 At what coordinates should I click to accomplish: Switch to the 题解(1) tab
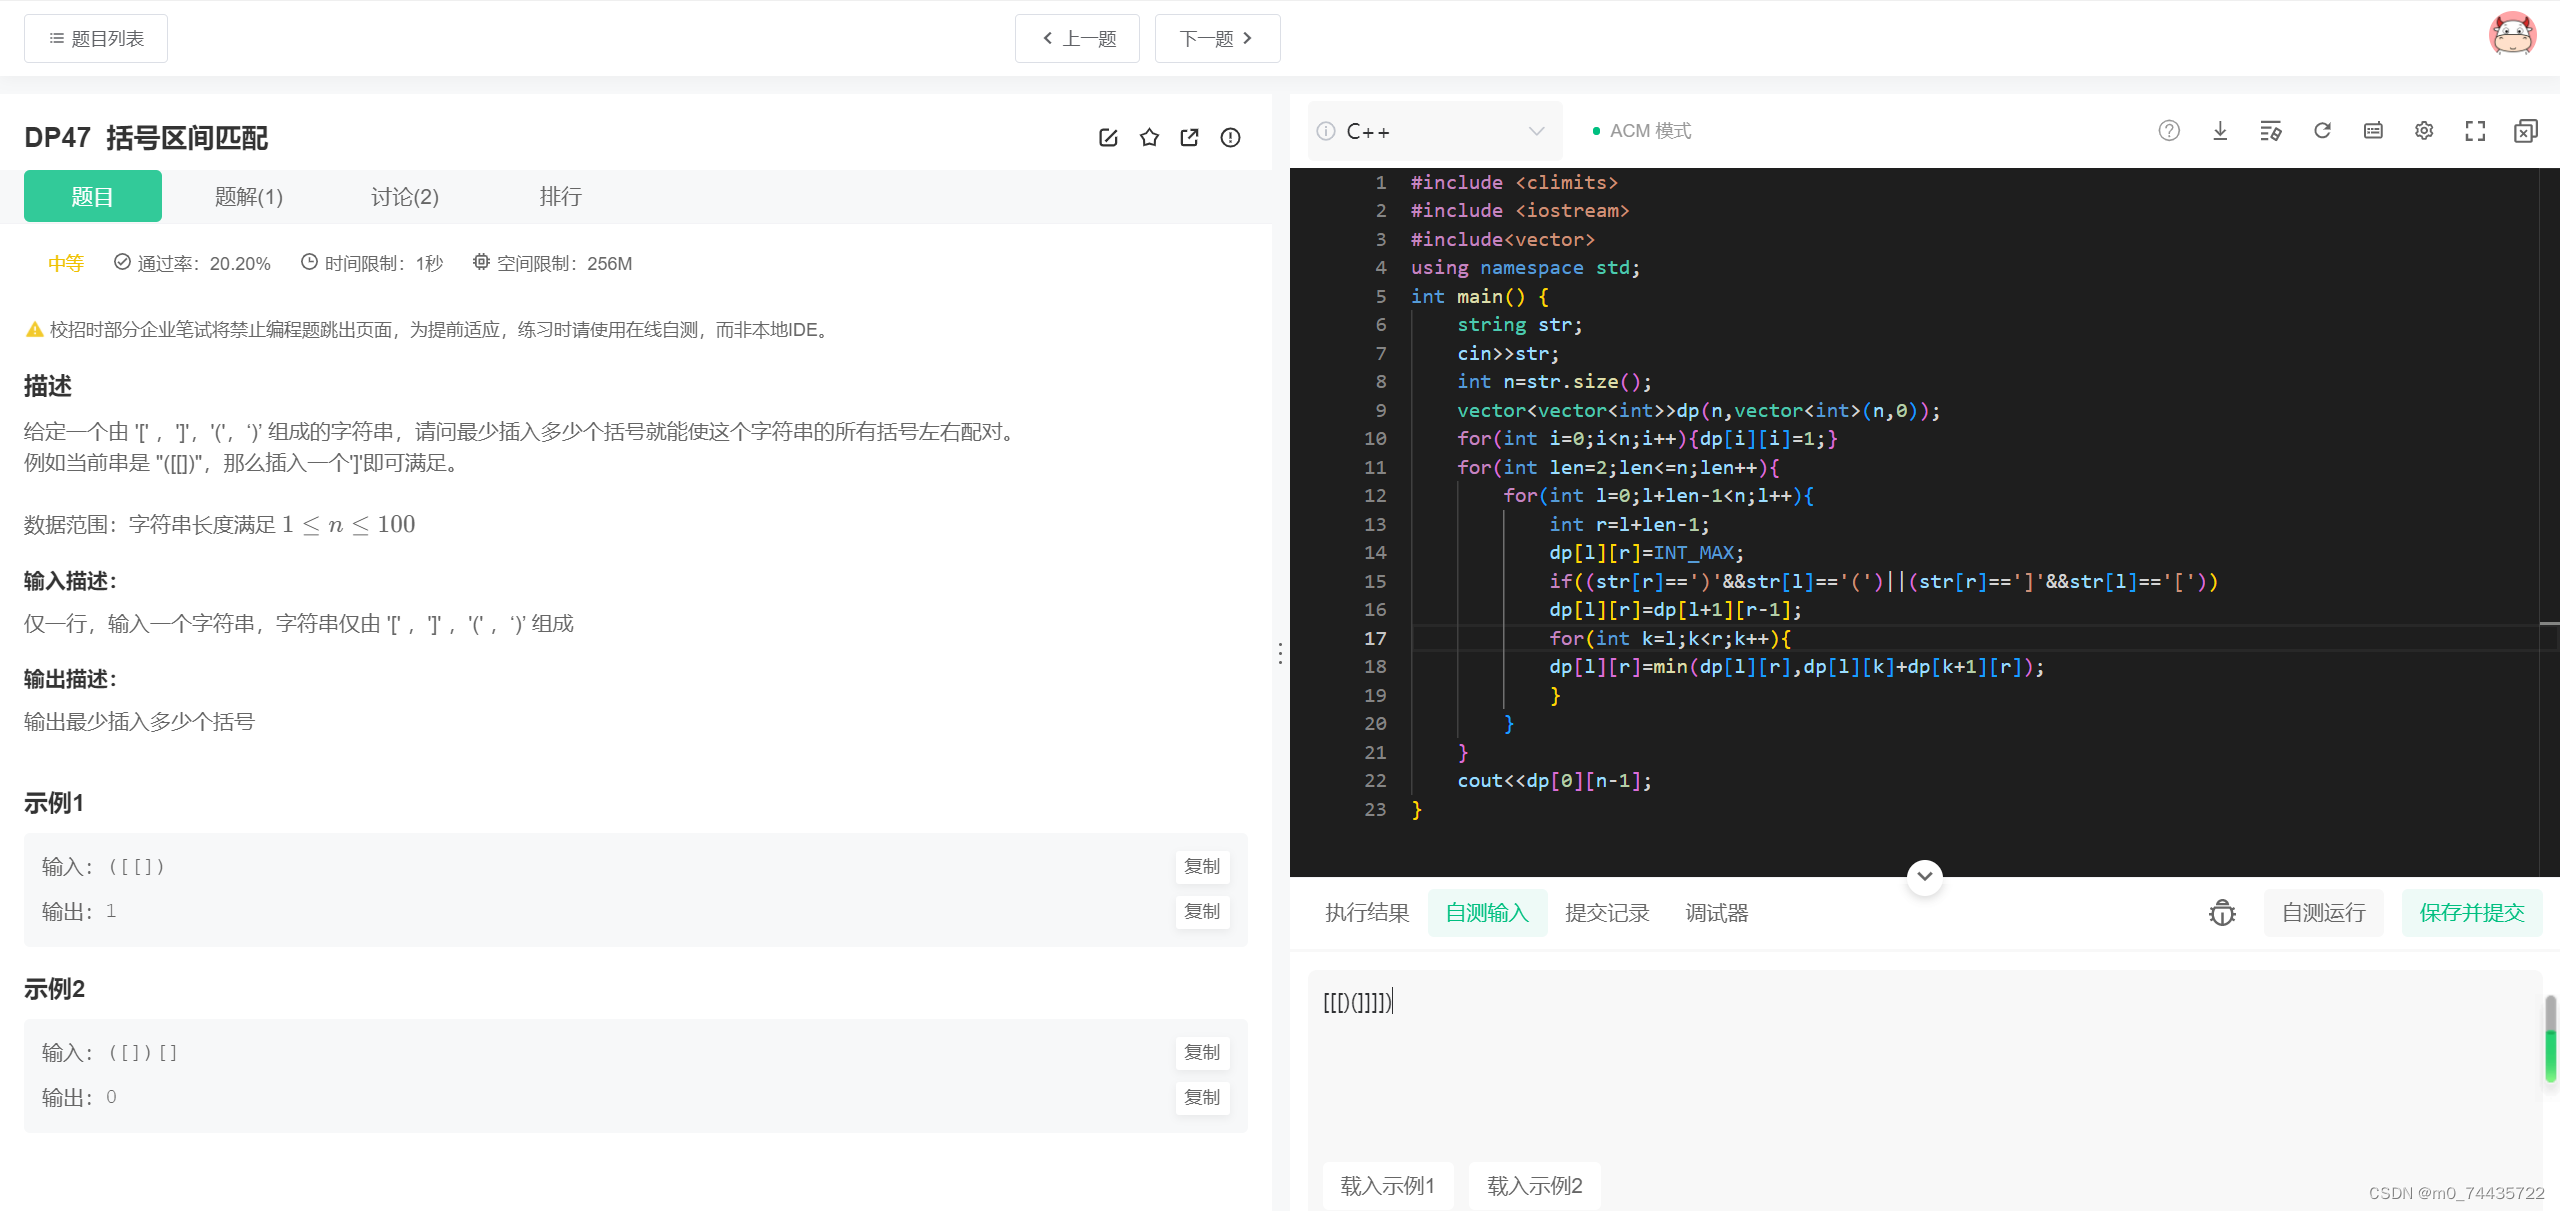coord(249,197)
